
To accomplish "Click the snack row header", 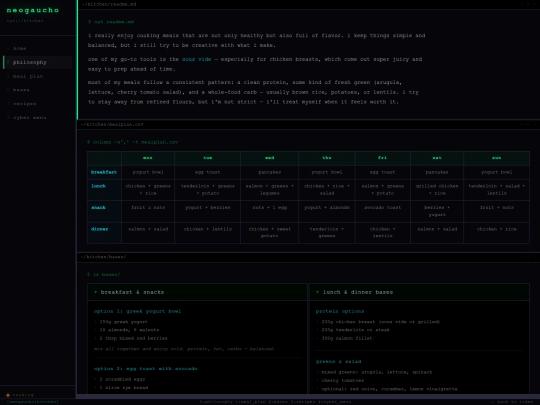I will 104,211.
